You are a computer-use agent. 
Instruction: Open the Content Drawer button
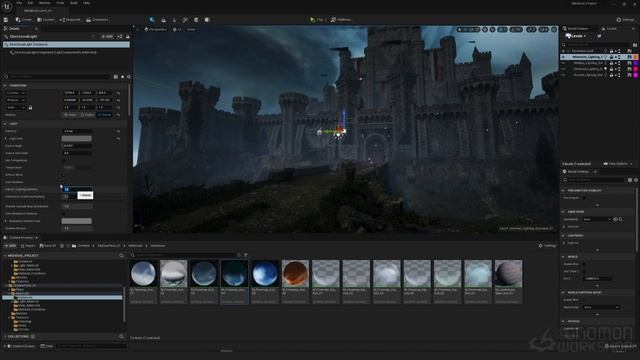tap(20, 346)
